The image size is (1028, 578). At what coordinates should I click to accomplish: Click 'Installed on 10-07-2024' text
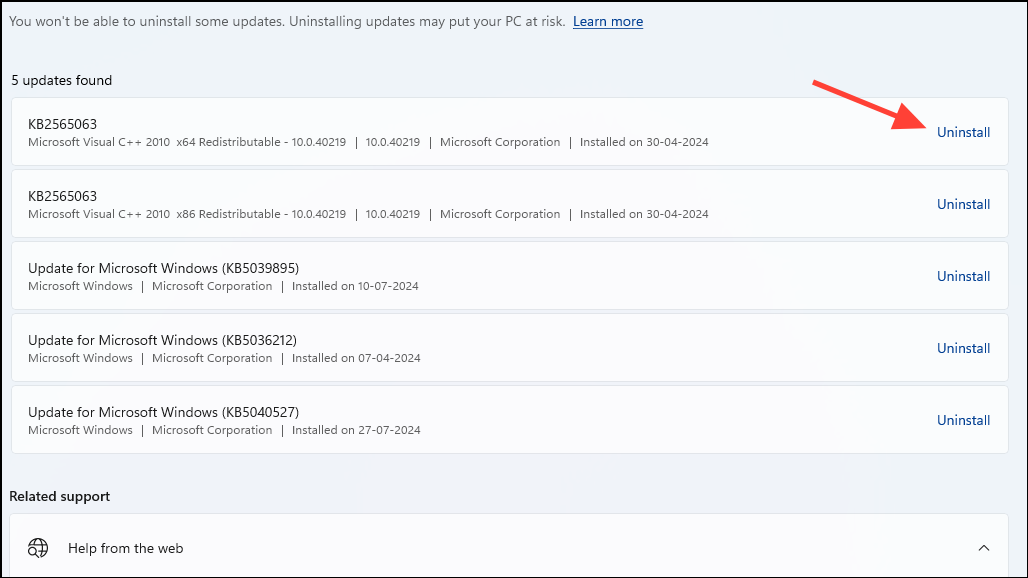point(355,286)
